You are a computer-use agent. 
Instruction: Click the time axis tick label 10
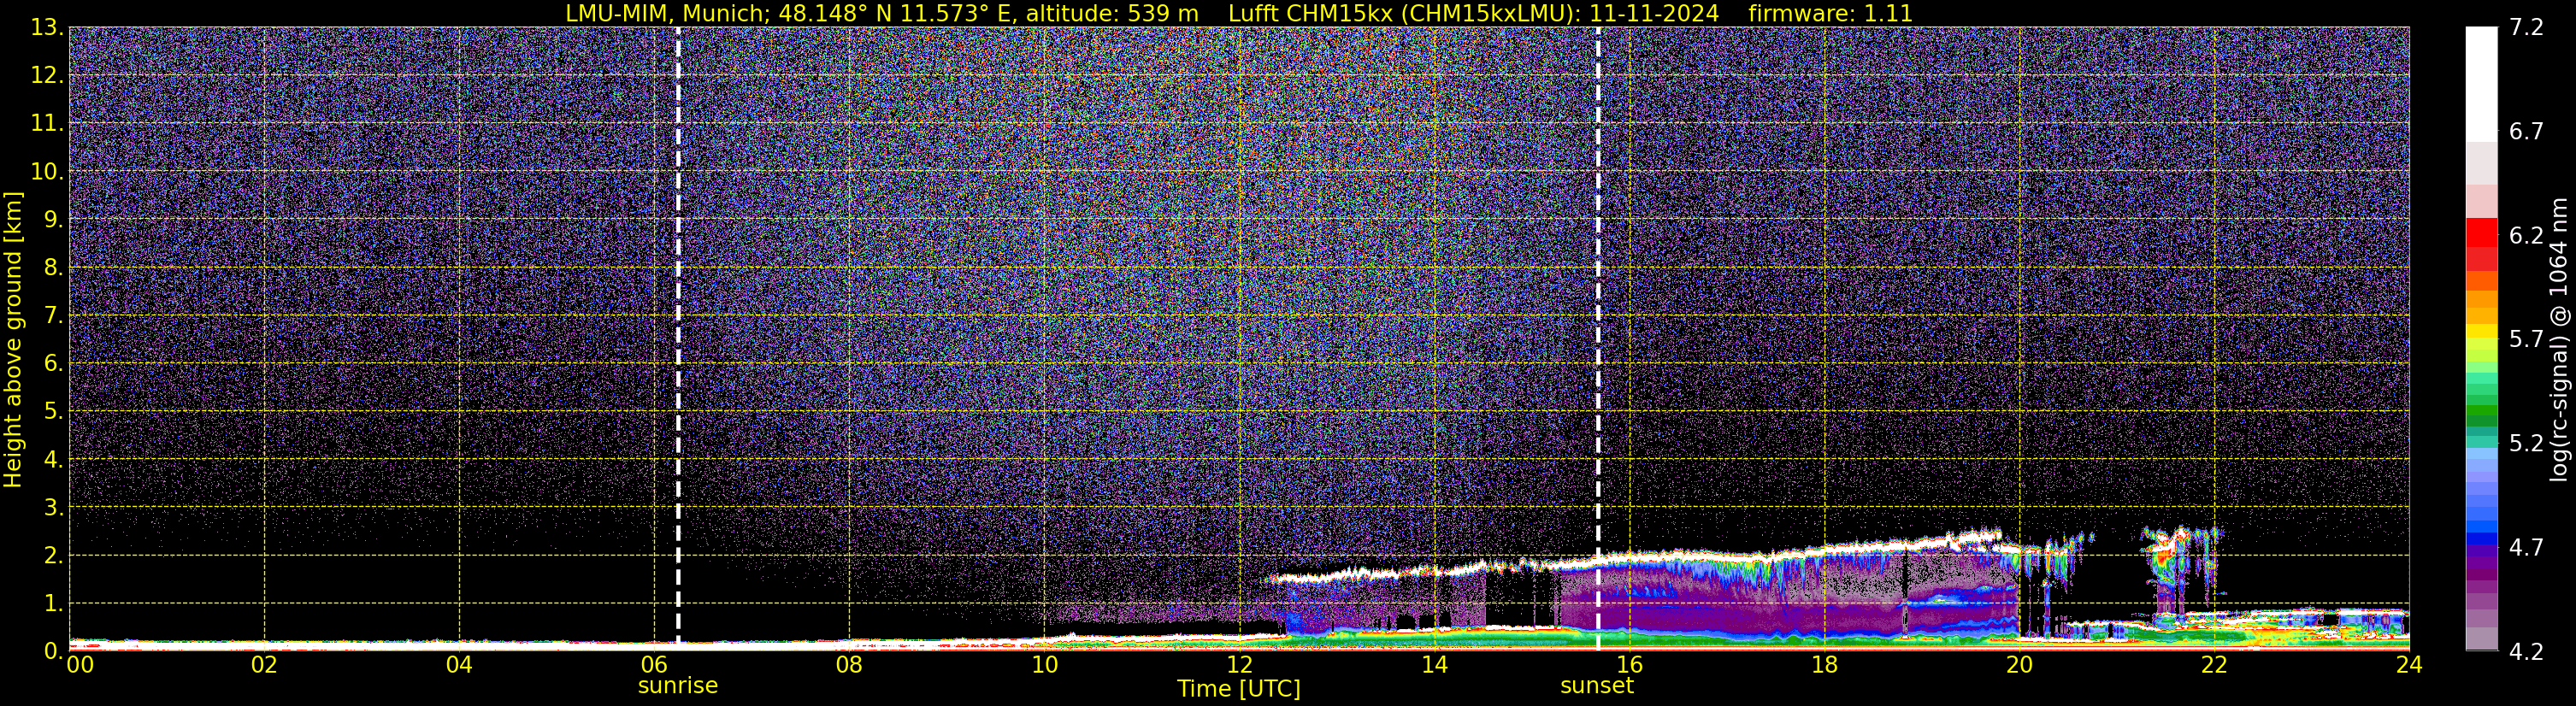1044,665
